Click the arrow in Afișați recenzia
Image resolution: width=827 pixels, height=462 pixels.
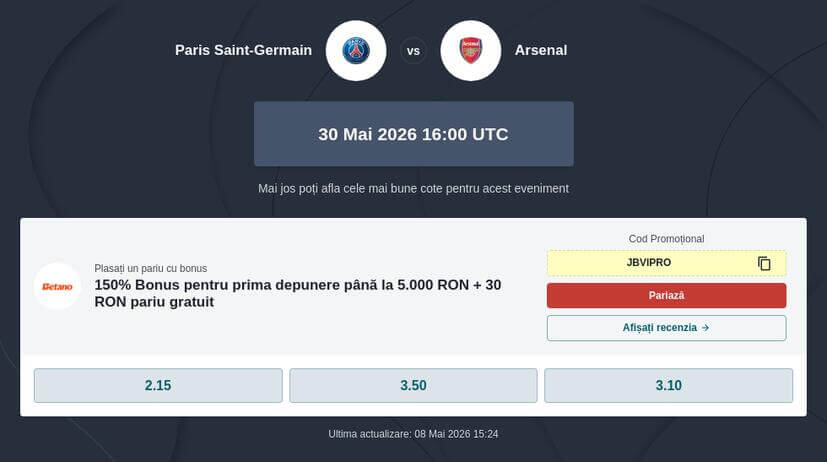click(x=705, y=328)
